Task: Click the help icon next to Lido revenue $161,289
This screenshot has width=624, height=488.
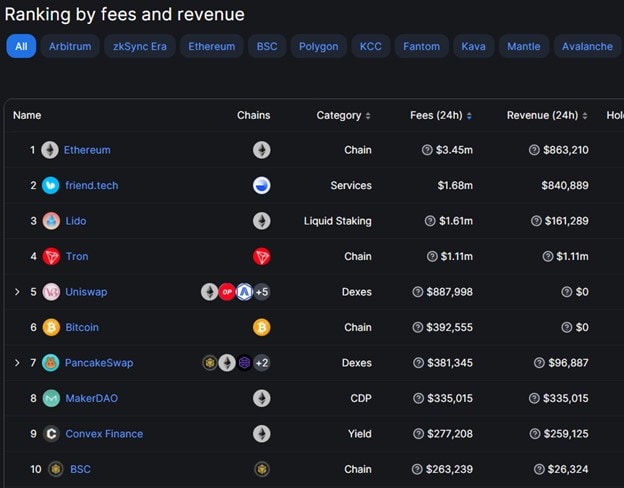Action: 536,221
